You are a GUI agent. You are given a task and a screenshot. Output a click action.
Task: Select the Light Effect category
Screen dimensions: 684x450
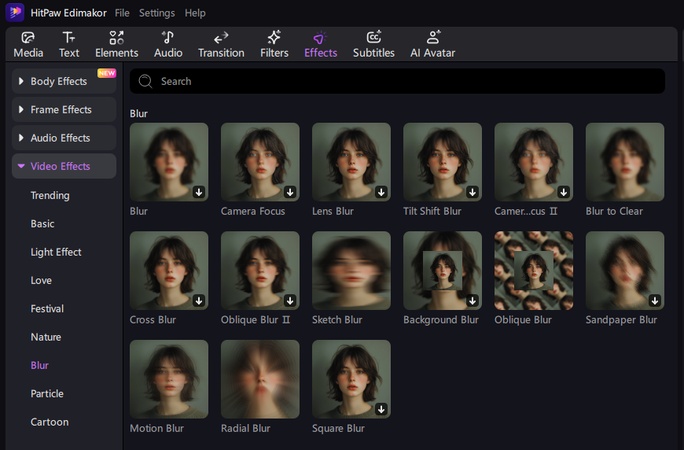click(x=56, y=252)
